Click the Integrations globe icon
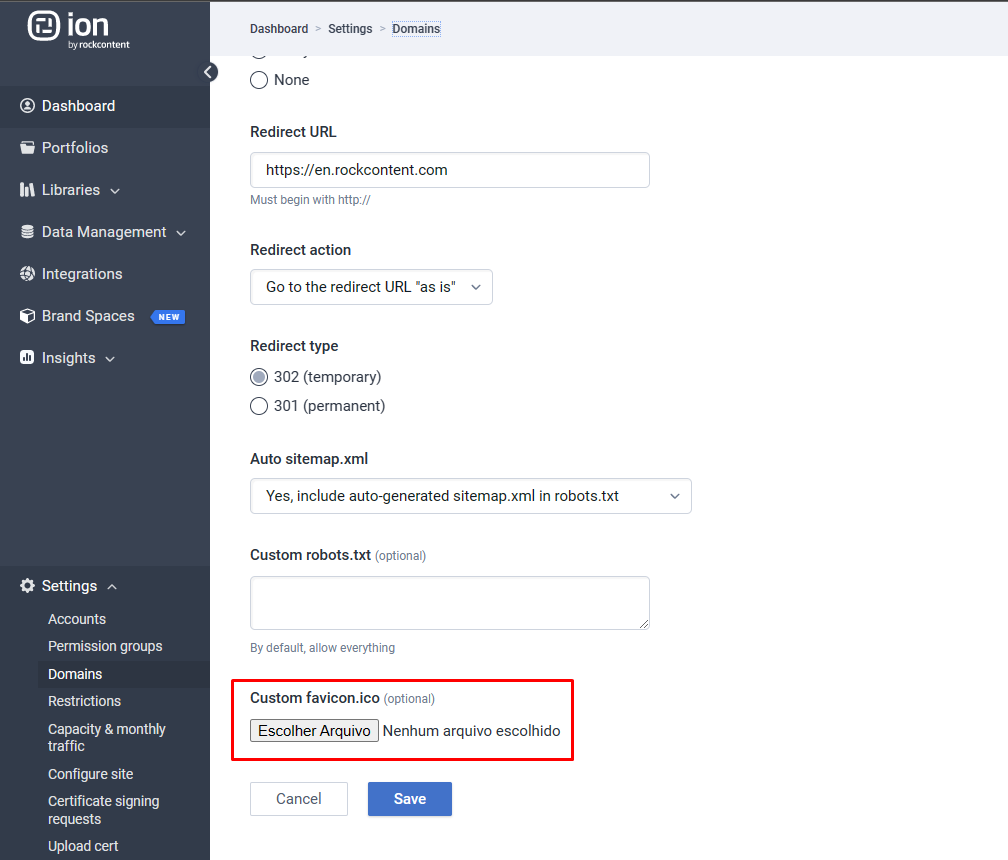Image resolution: width=1008 pixels, height=860 pixels. (x=27, y=274)
